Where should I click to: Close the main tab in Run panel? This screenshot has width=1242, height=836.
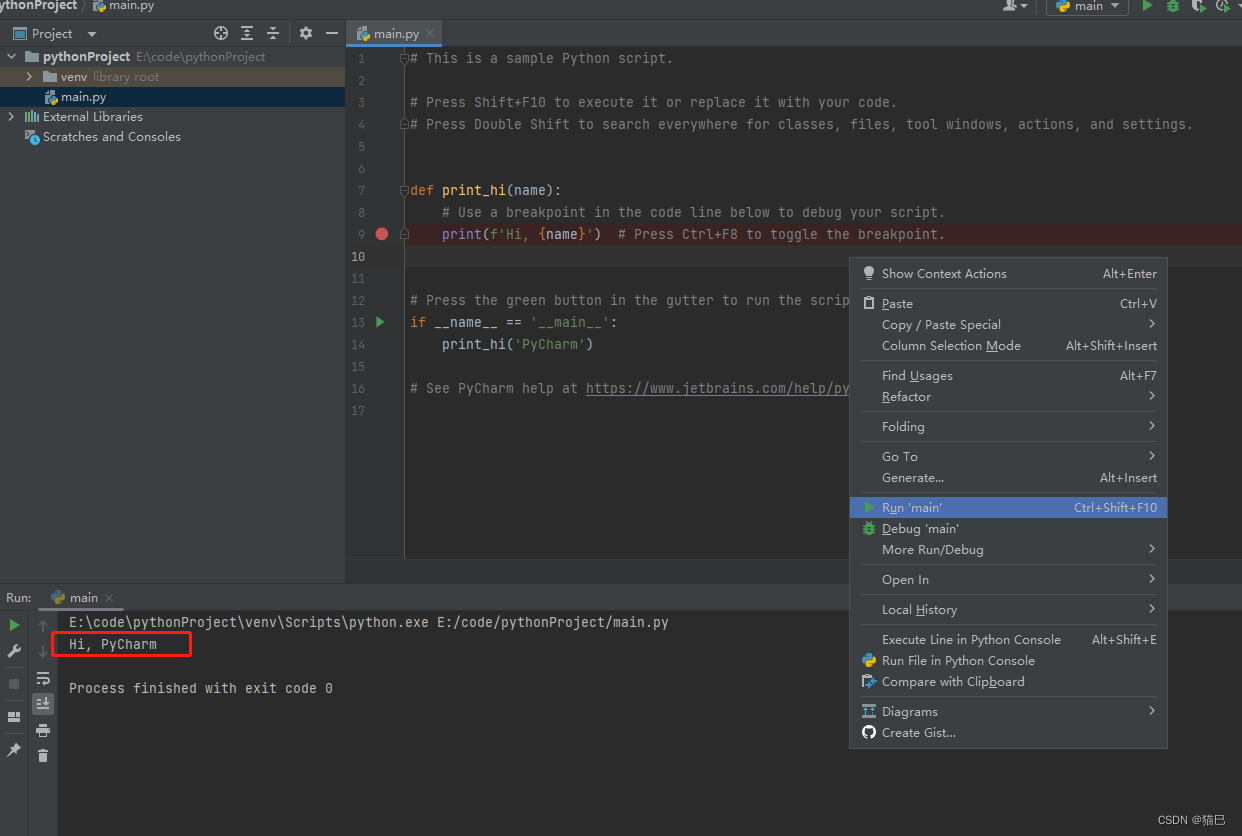coord(109,598)
